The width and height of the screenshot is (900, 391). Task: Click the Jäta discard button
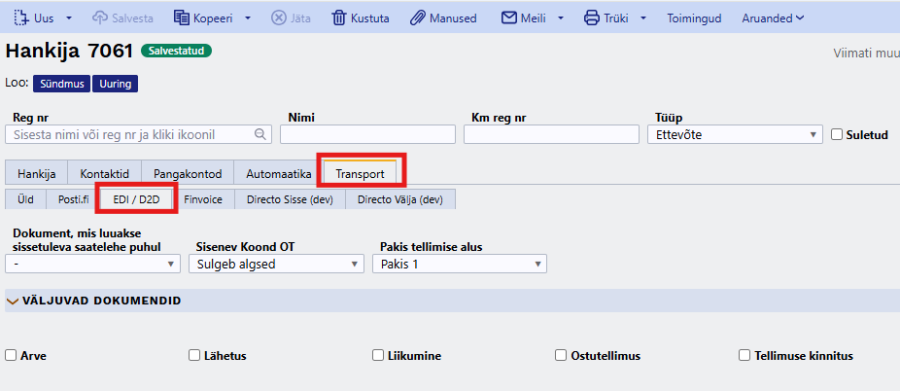pyautogui.click(x=290, y=18)
